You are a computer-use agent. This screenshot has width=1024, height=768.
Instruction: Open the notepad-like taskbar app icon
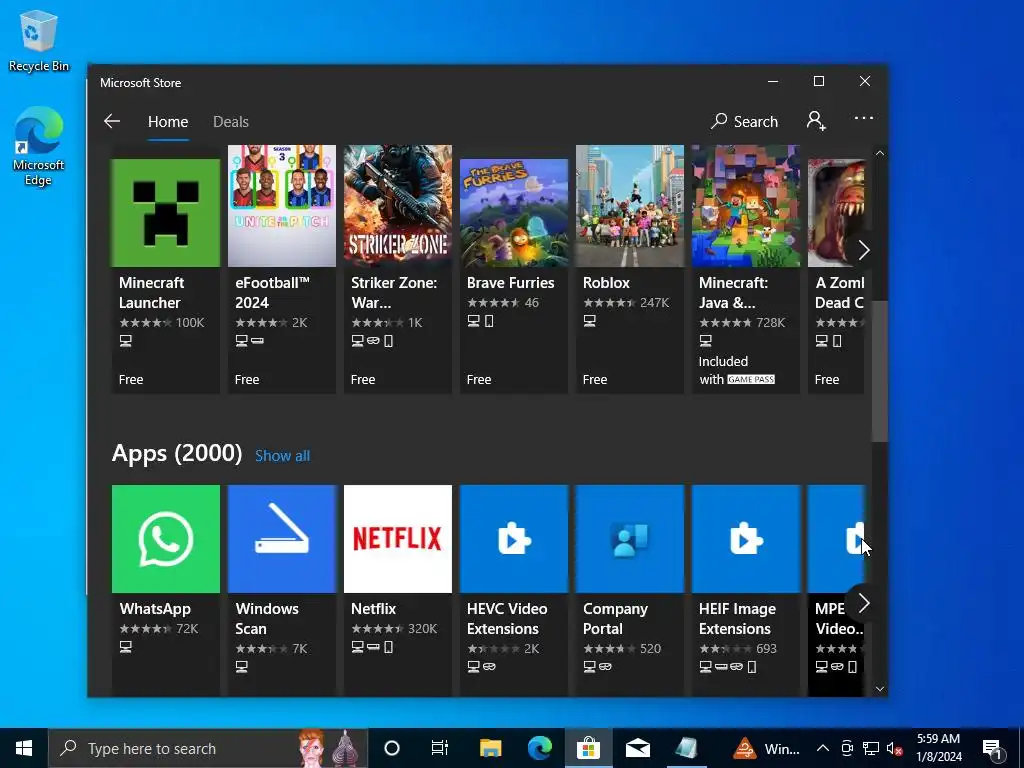coord(686,748)
